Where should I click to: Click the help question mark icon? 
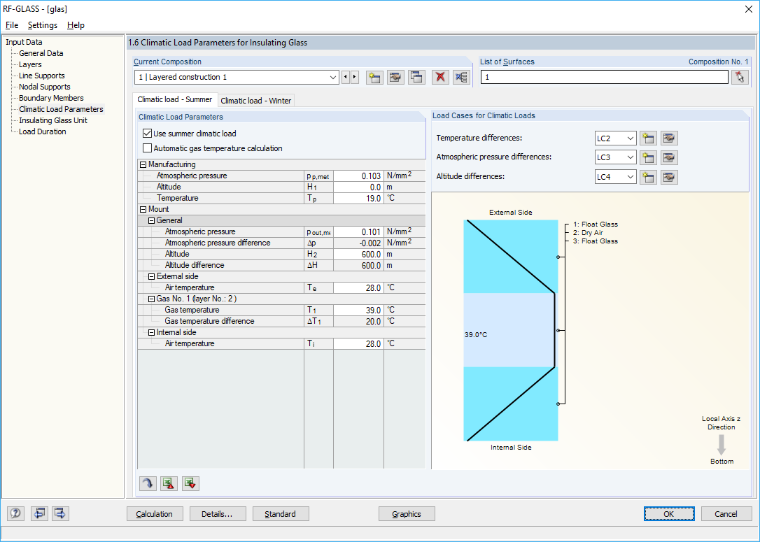pyautogui.click(x=16, y=513)
